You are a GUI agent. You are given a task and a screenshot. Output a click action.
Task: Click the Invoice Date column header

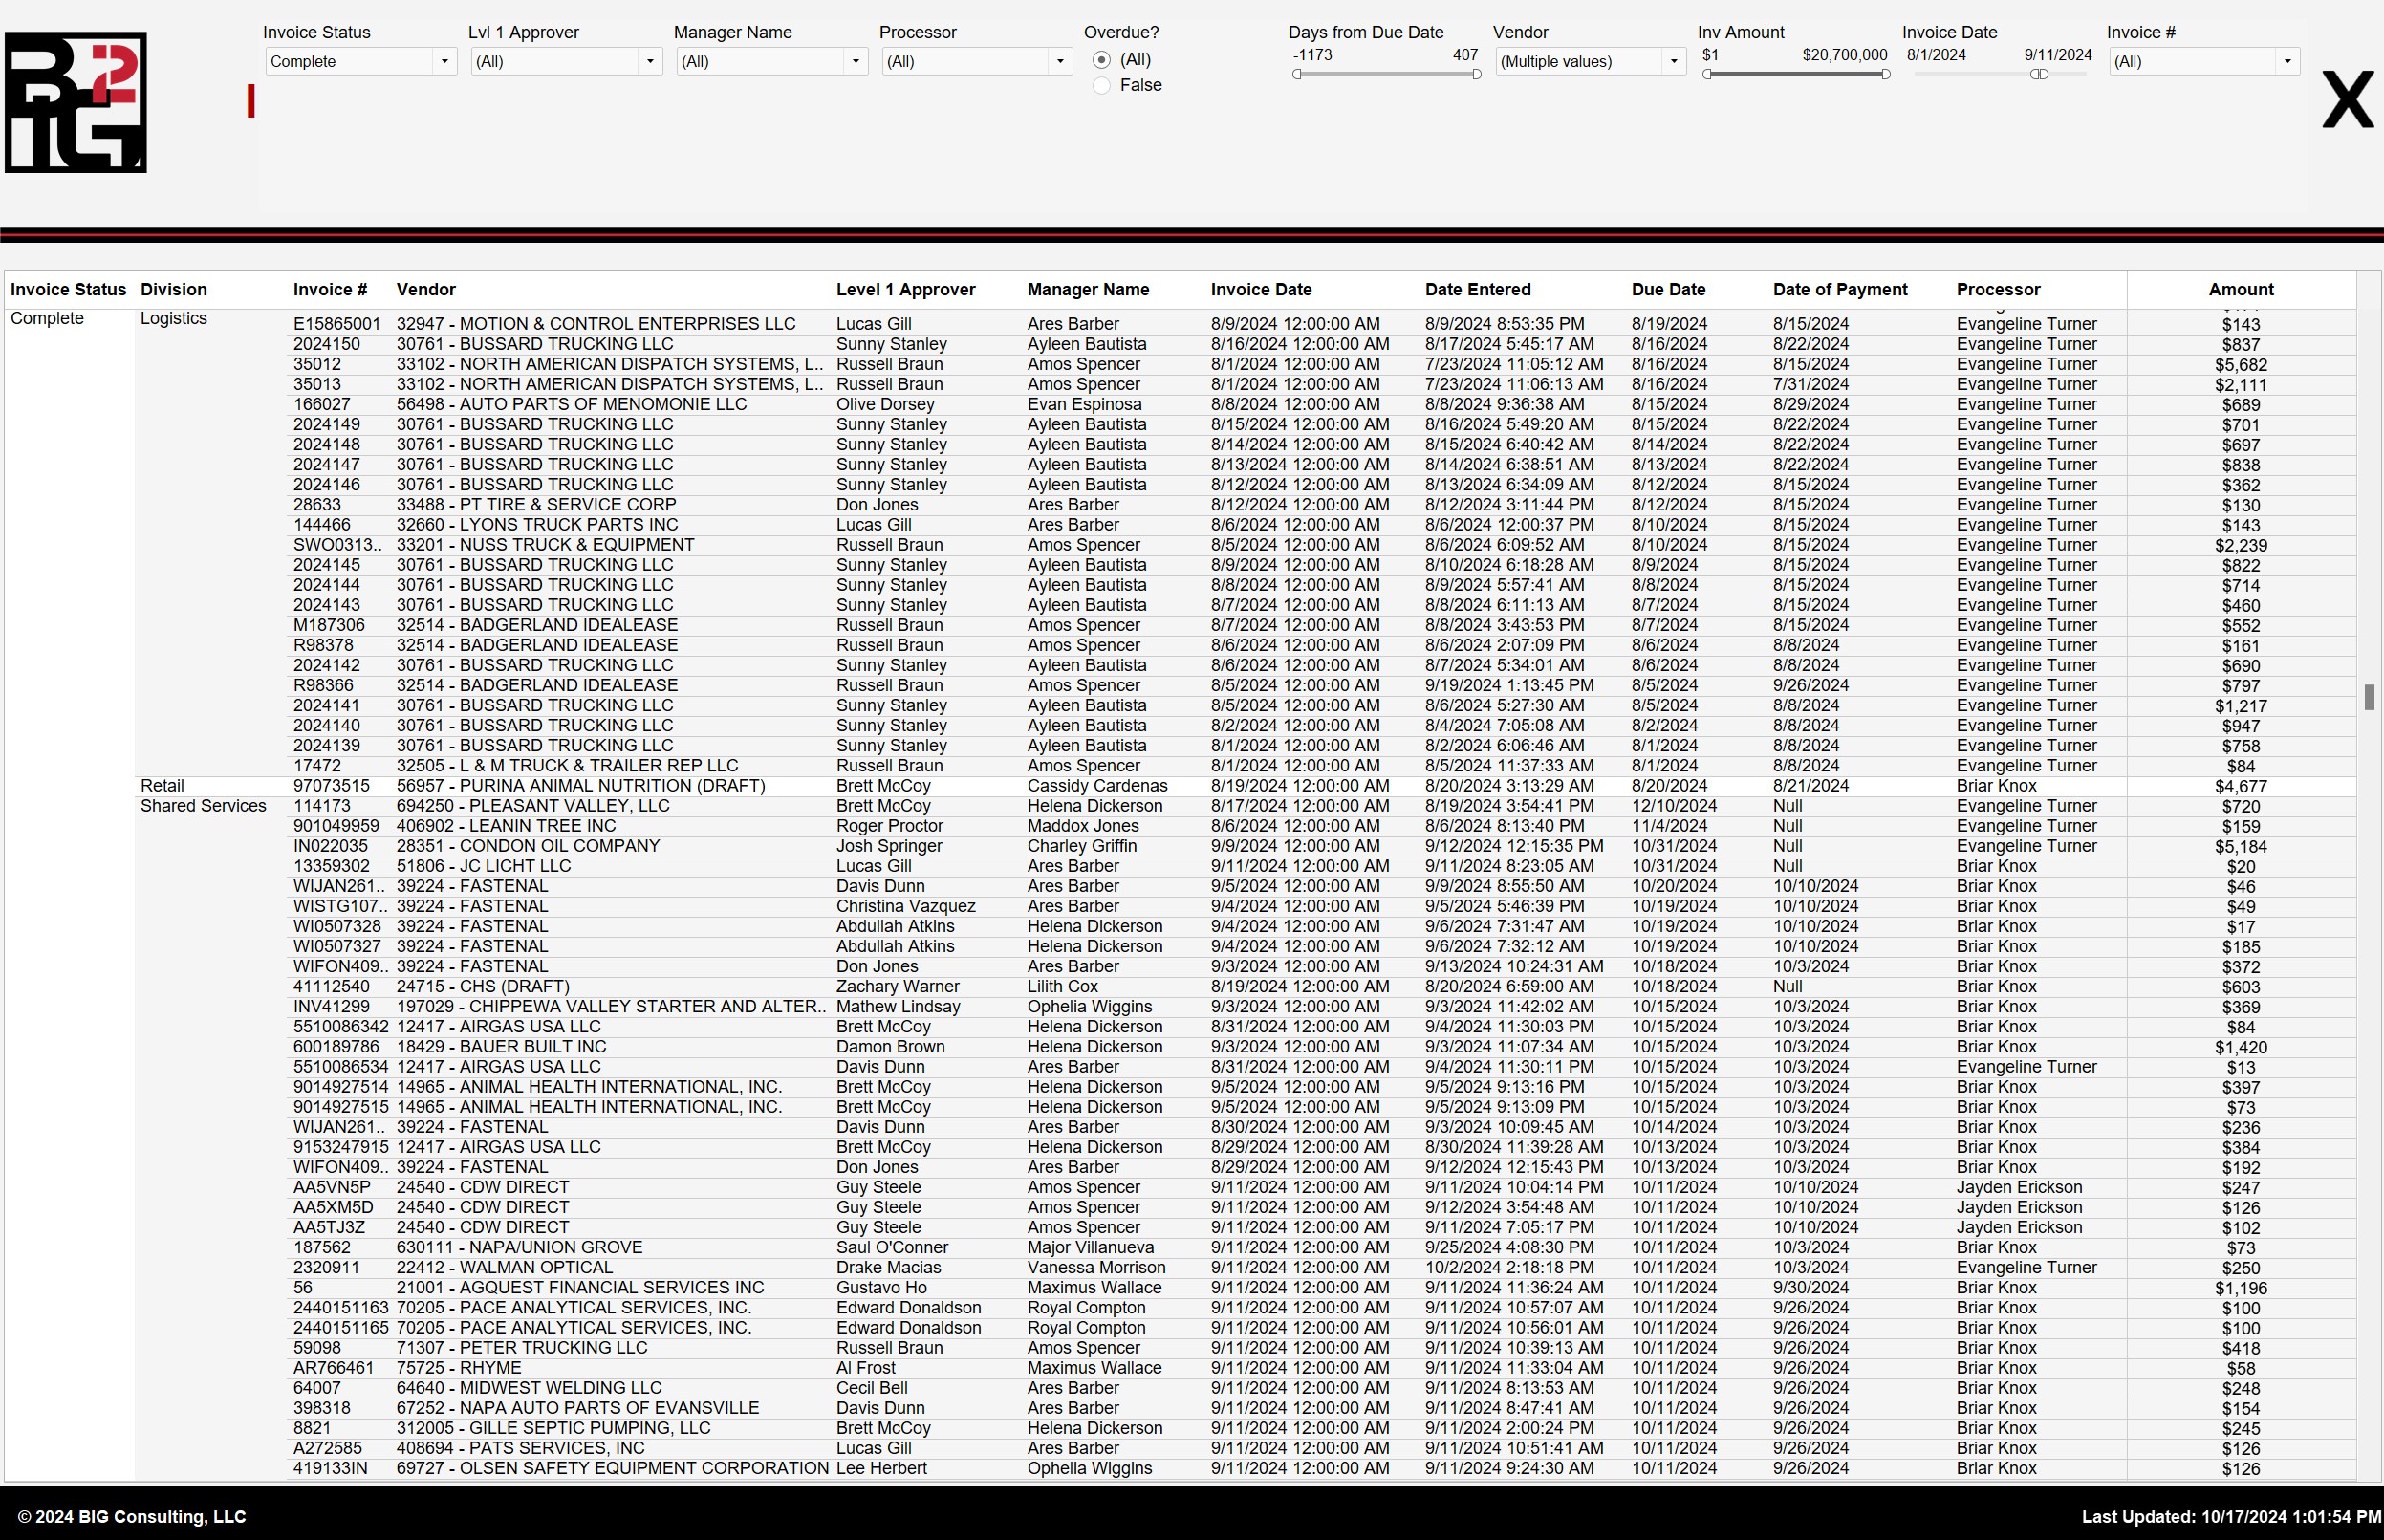pyautogui.click(x=1261, y=290)
